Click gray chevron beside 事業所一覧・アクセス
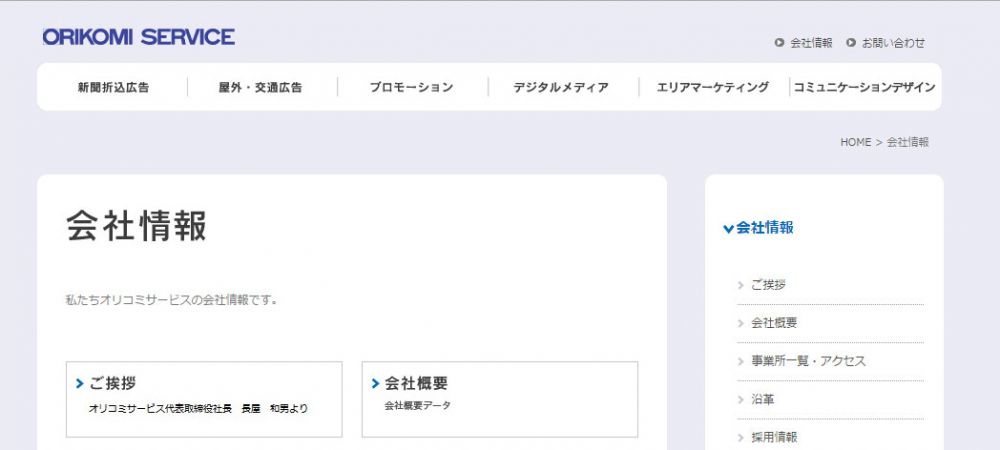This screenshot has width=1000, height=450. [x=740, y=361]
